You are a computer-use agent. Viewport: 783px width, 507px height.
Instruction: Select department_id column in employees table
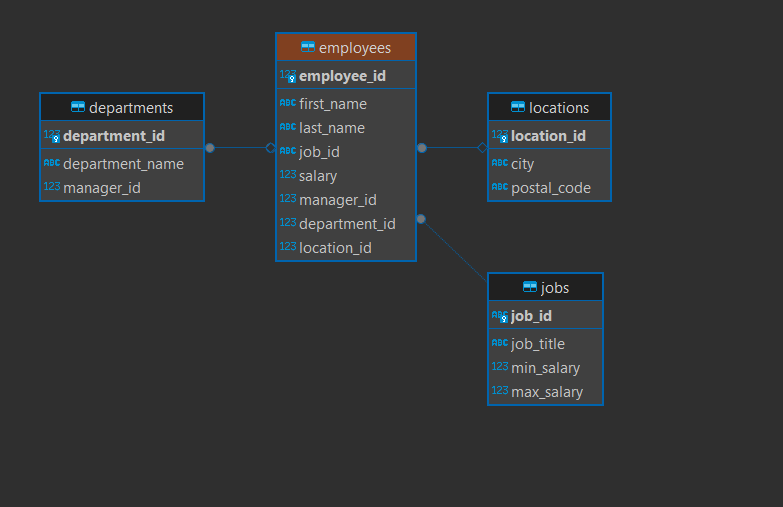346,223
